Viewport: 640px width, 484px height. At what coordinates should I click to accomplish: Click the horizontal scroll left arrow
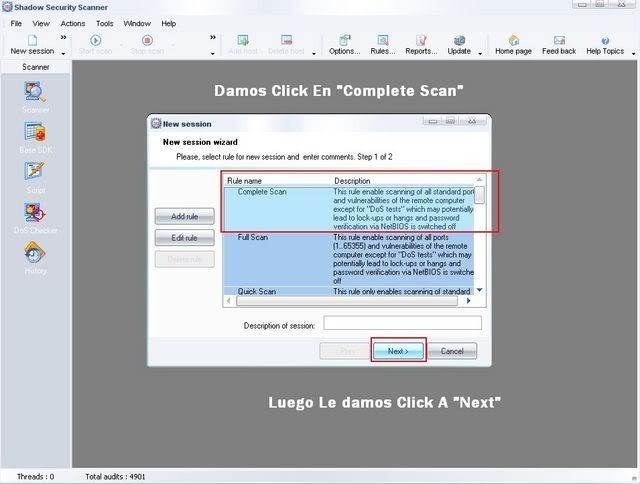(x=229, y=301)
